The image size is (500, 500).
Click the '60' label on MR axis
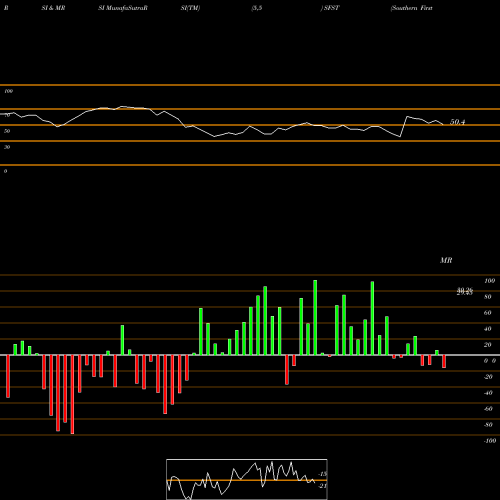(x=488, y=313)
